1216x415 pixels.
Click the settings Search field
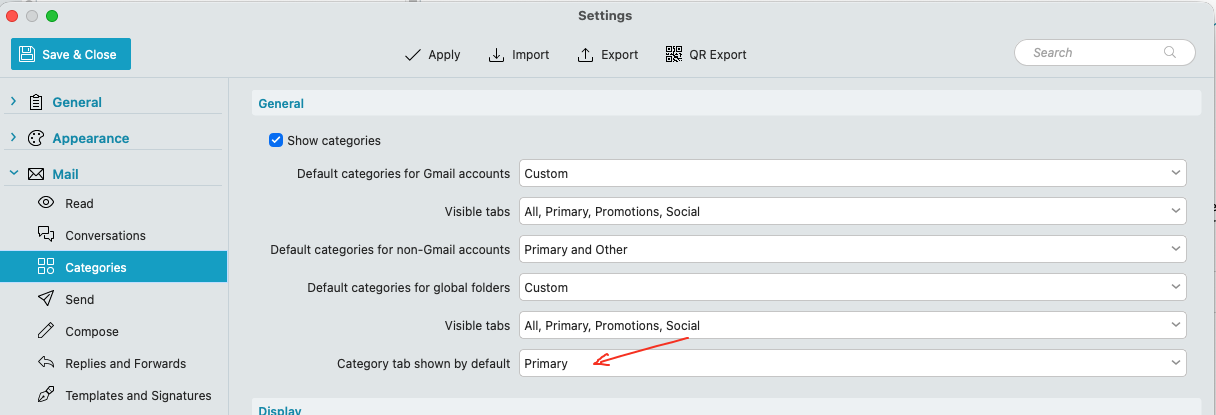(1094, 53)
